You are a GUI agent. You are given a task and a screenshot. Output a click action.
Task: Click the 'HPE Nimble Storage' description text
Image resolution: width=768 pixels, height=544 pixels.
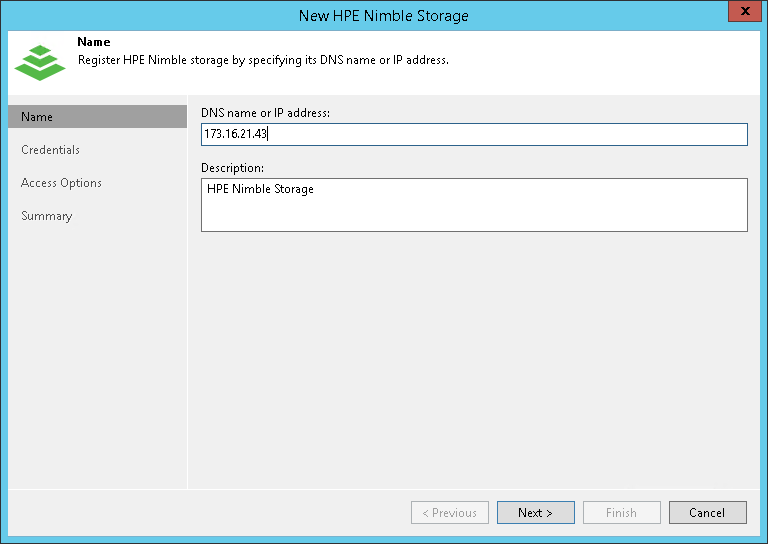click(x=260, y=189)
